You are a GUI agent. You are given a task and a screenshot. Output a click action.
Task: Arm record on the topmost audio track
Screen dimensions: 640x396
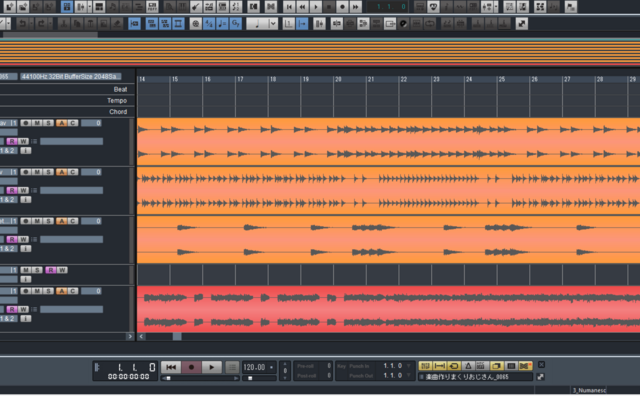26,123
